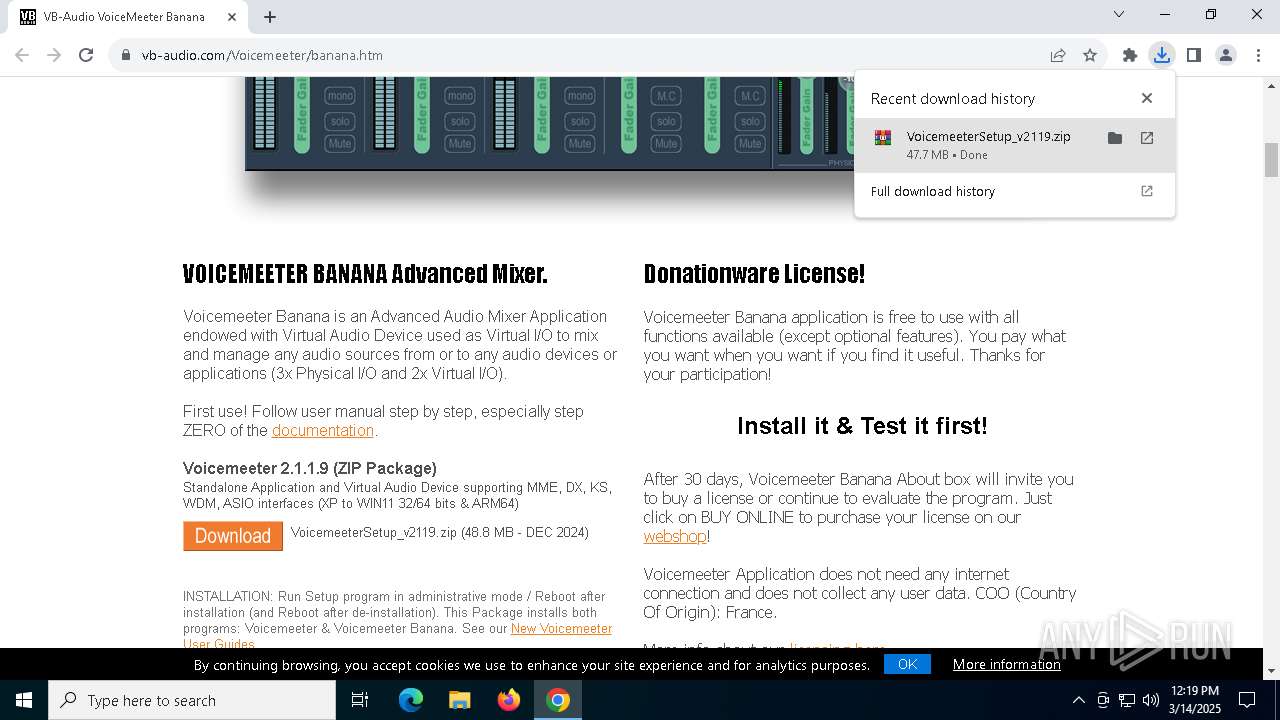The image size is (1280, 720).
Task: Click the scrollbar down arrow
Action: 1271,670
